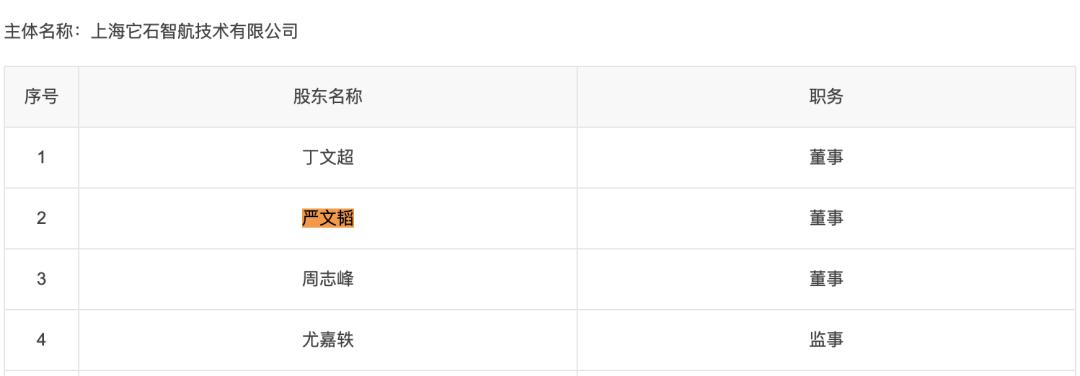
Task: Click the highlighted name 严文韬
Action: coord(328,218)
